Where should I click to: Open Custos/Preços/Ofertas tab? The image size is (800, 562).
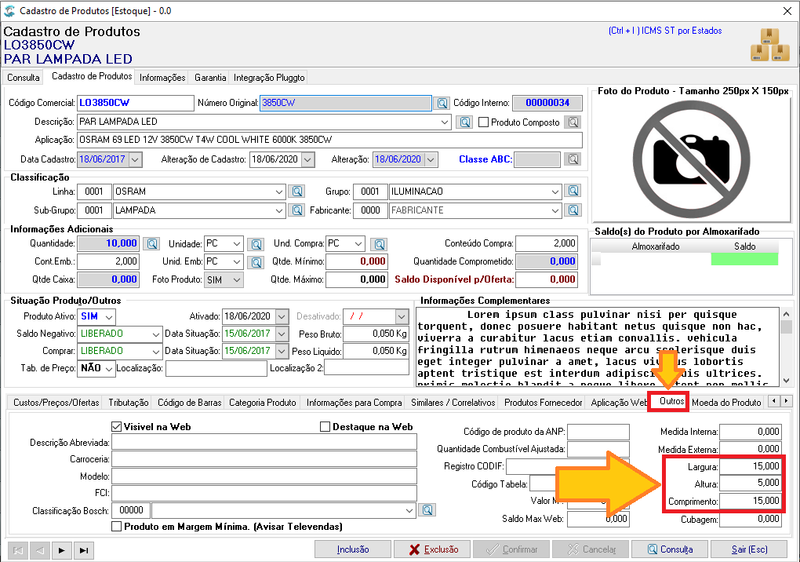pyautogui.click(x=56, y=402)
